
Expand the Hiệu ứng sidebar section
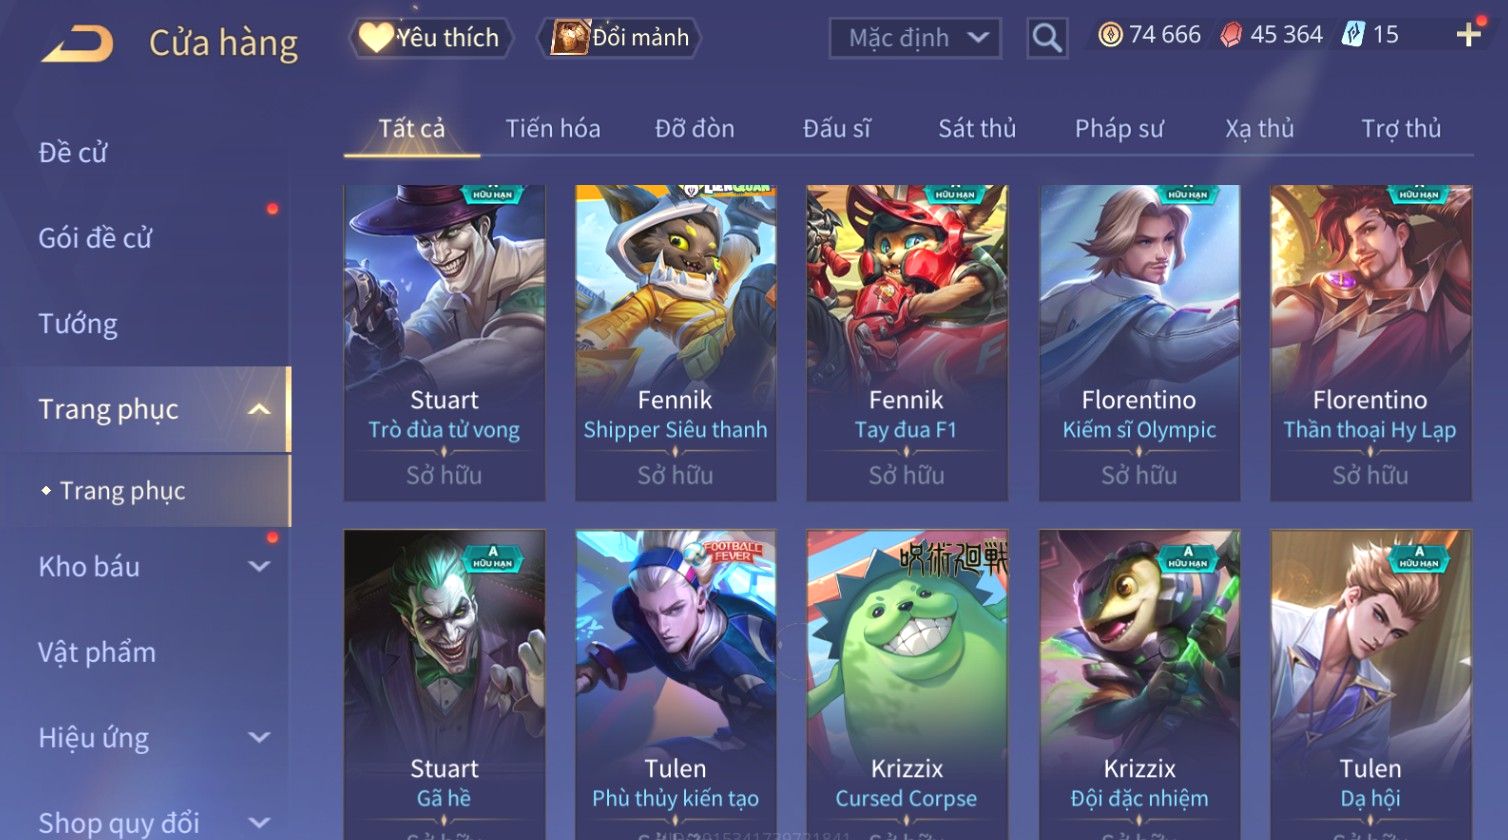(x=259, y=738)
